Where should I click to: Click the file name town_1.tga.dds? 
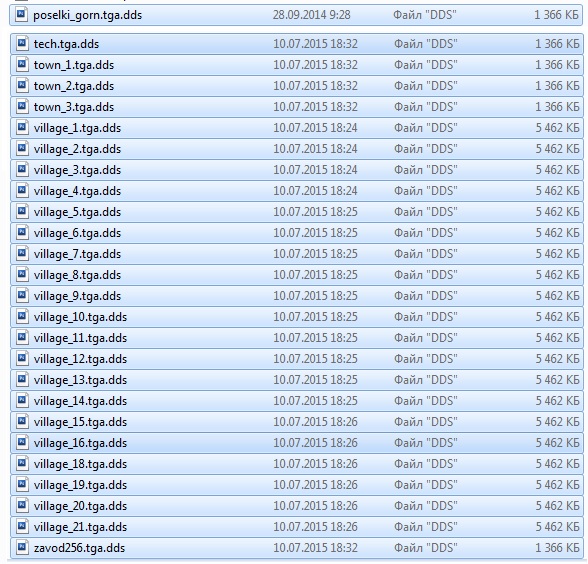(74, 65)
